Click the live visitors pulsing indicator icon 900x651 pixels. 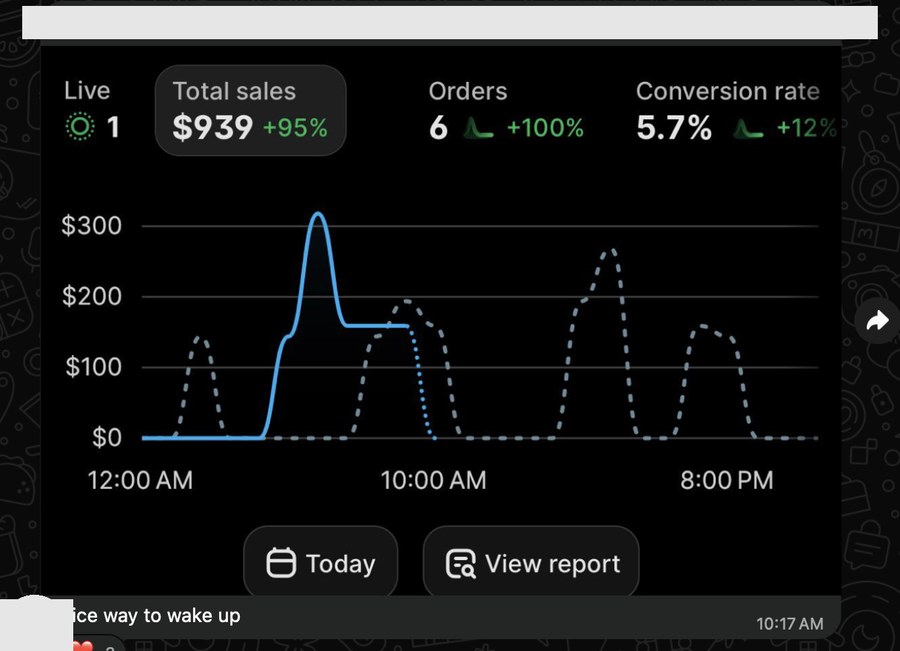80,126
